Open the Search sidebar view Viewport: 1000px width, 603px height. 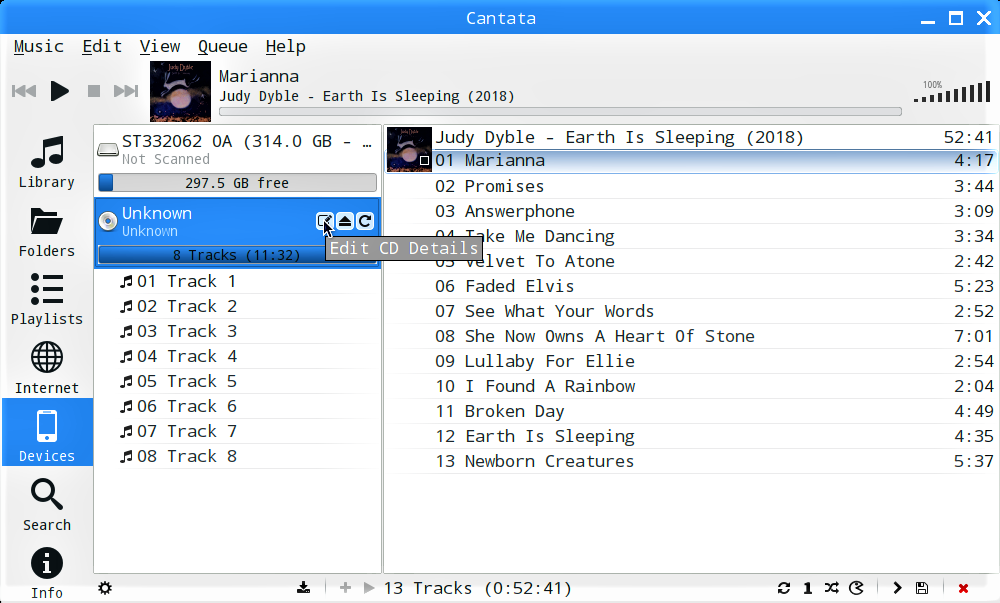coord(47,505)
